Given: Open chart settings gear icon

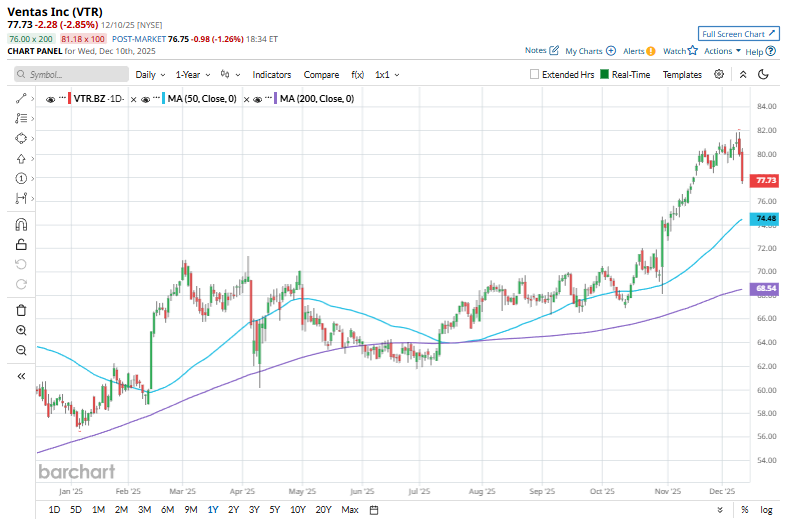Looking at the screenshot, I should point(721,75).
